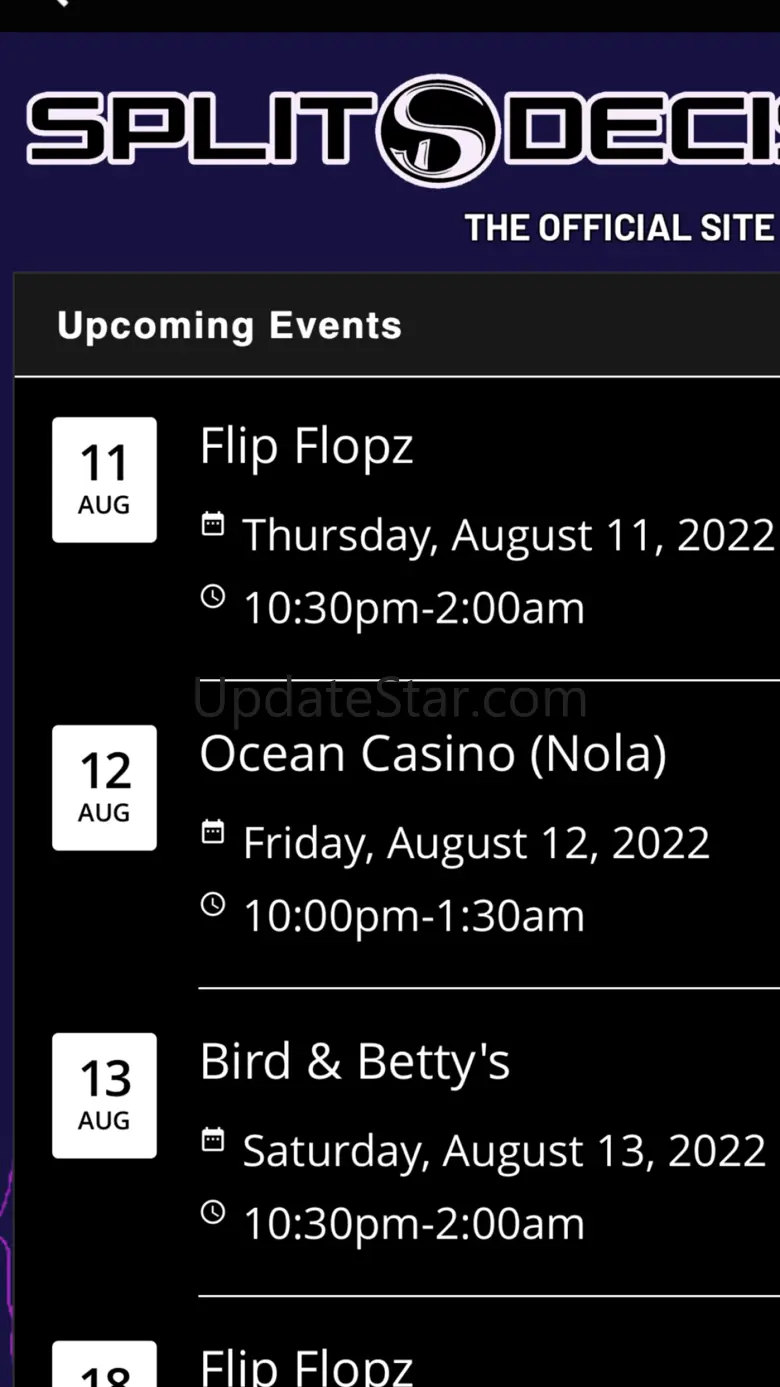Click the round S emblem in the logo

click(x=439, y=130)
